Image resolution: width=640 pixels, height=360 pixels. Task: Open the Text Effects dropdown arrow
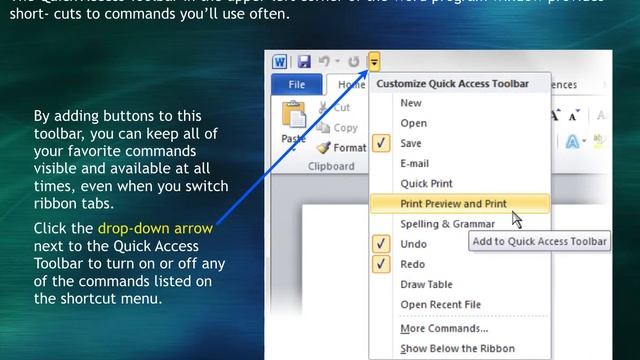[x=584, y=141]
